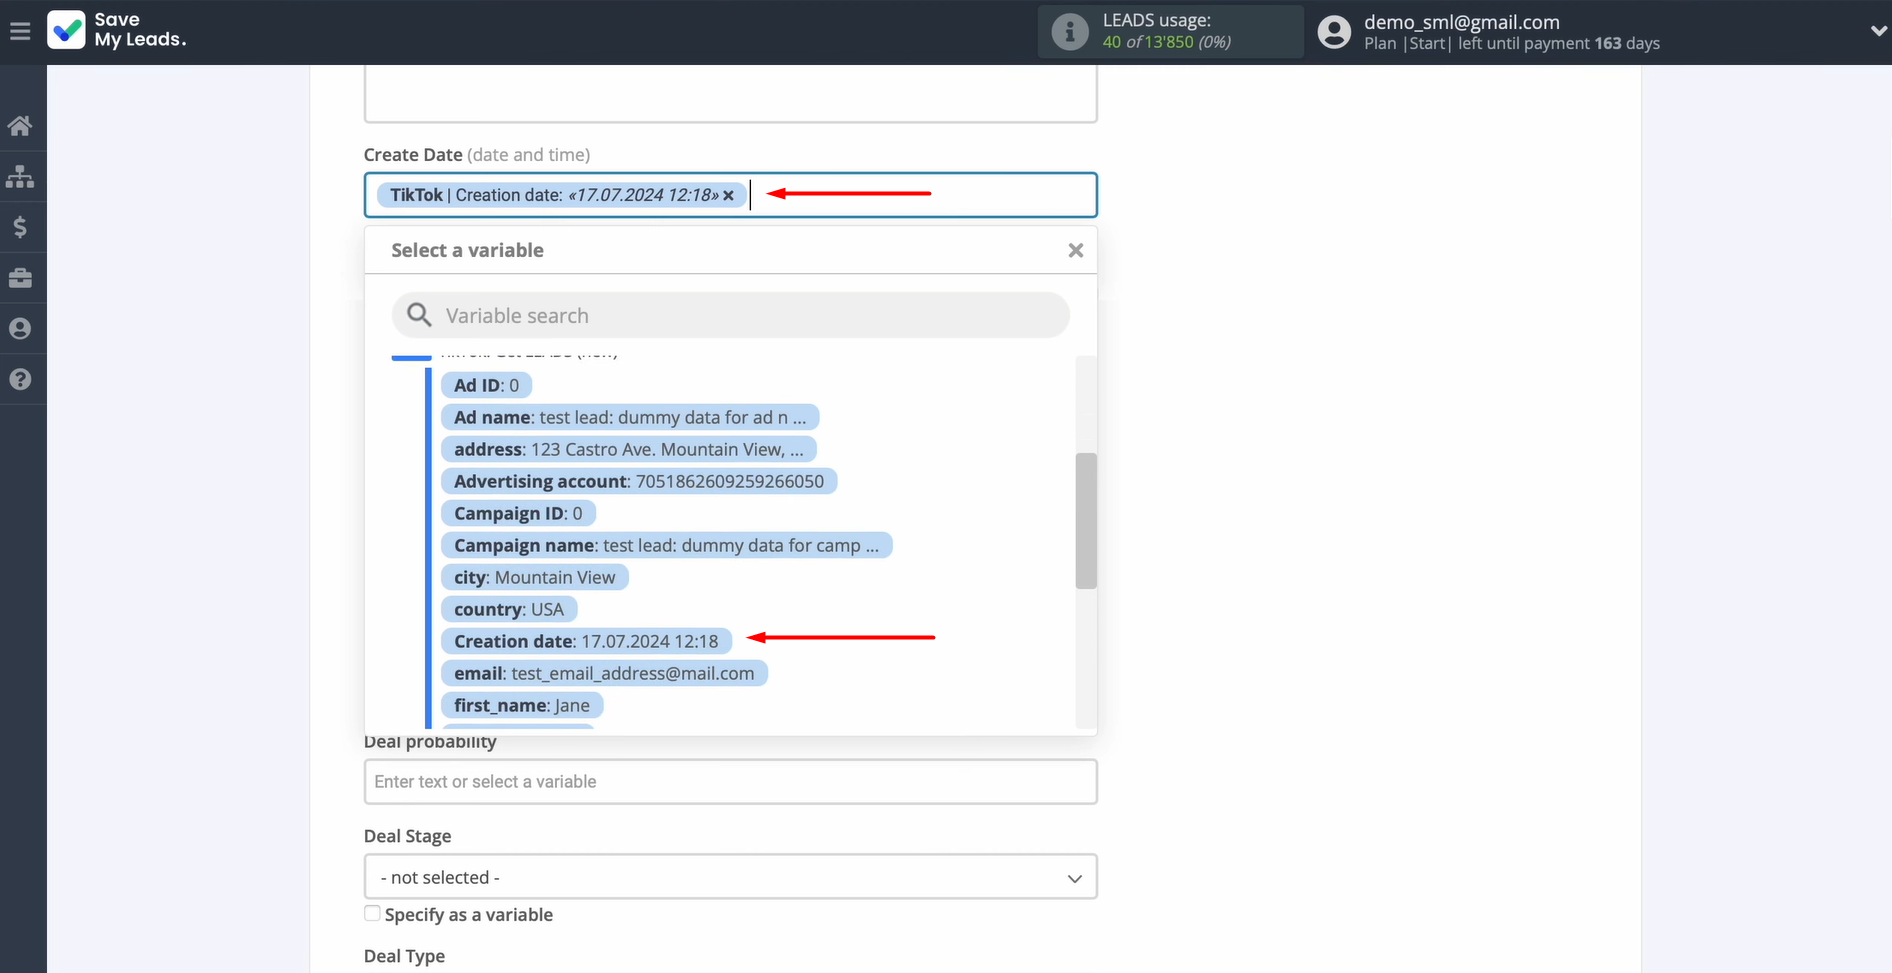Open the hamburger menu
1892x973 pixels.
[x=20, y=31]
